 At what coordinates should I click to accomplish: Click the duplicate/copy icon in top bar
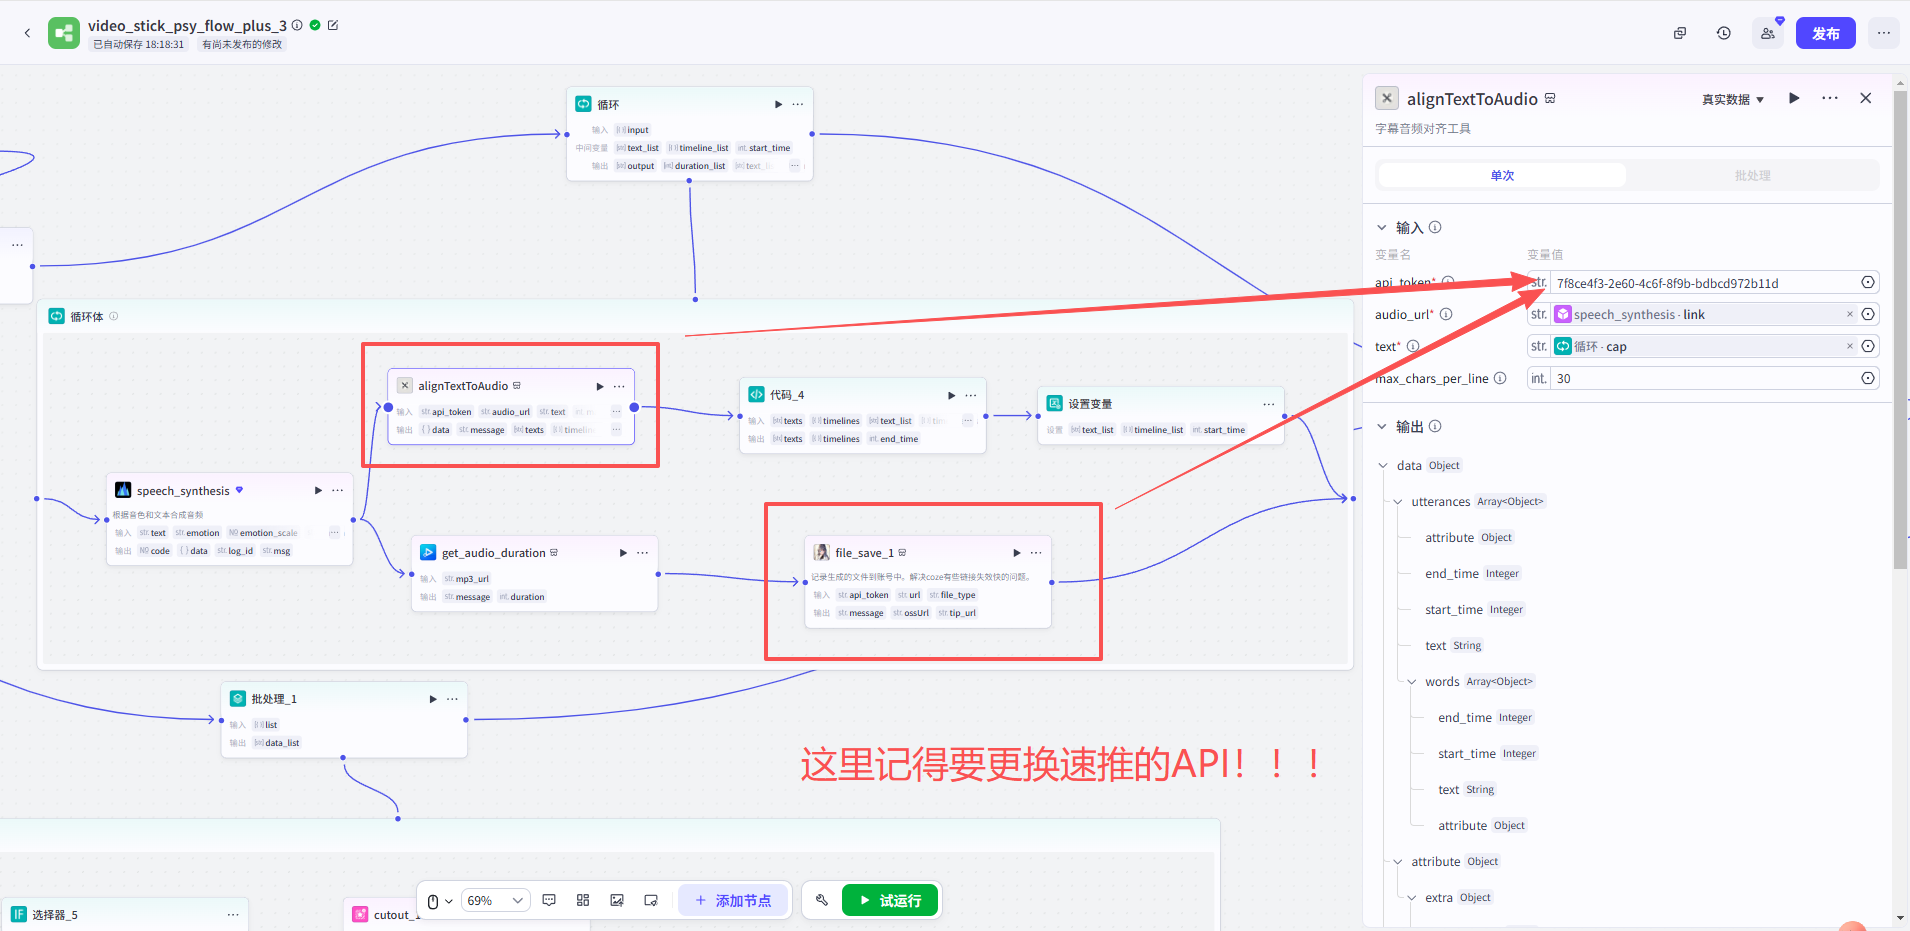[1679, 33]
